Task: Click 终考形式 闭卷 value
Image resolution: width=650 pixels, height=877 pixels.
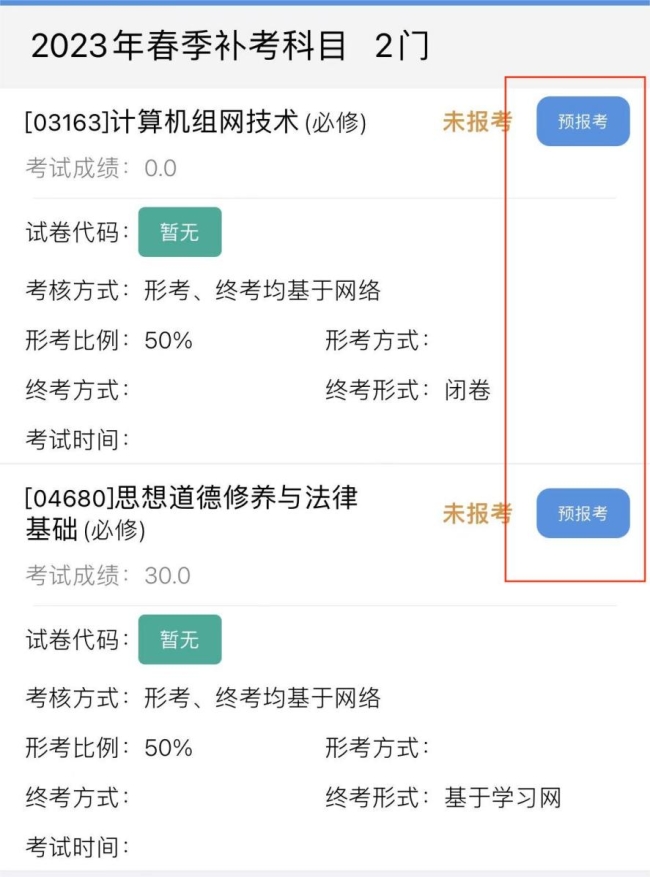Action: click(x=467, y=390)
